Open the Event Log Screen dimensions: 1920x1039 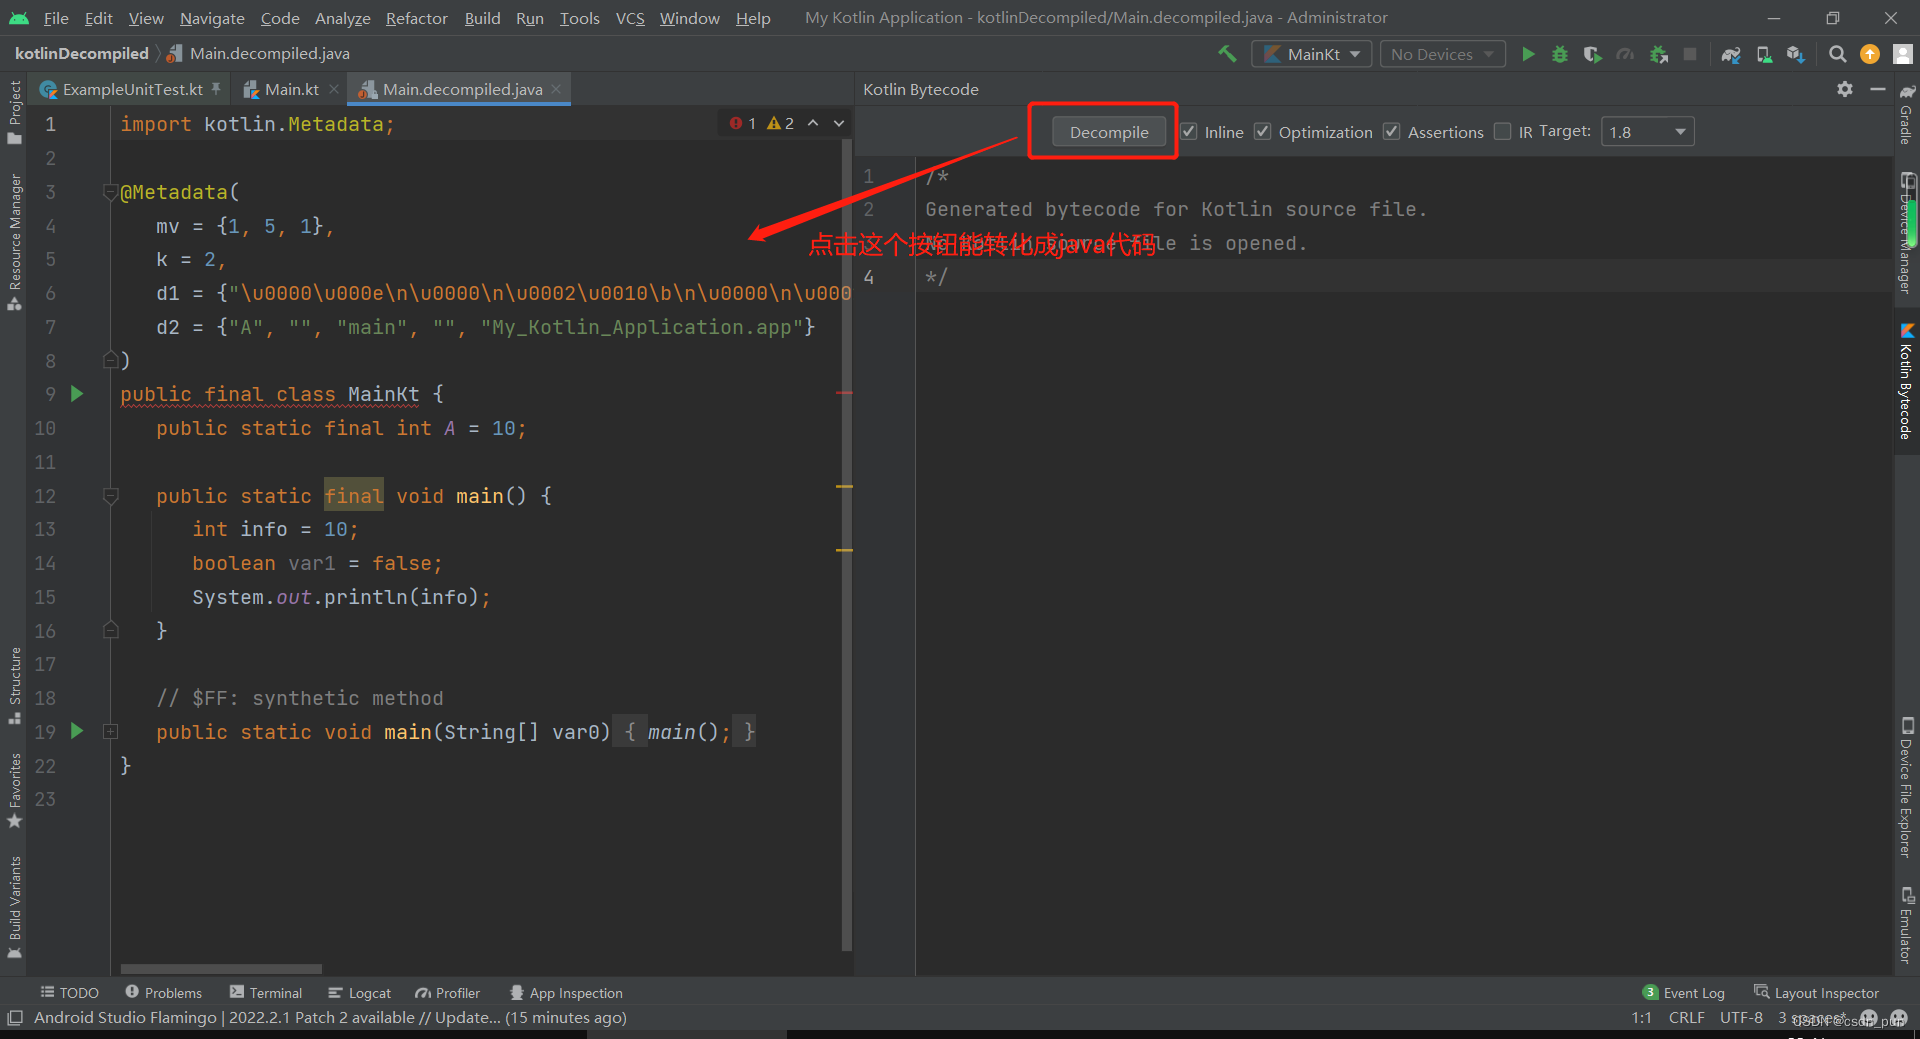pos(1683,992)
